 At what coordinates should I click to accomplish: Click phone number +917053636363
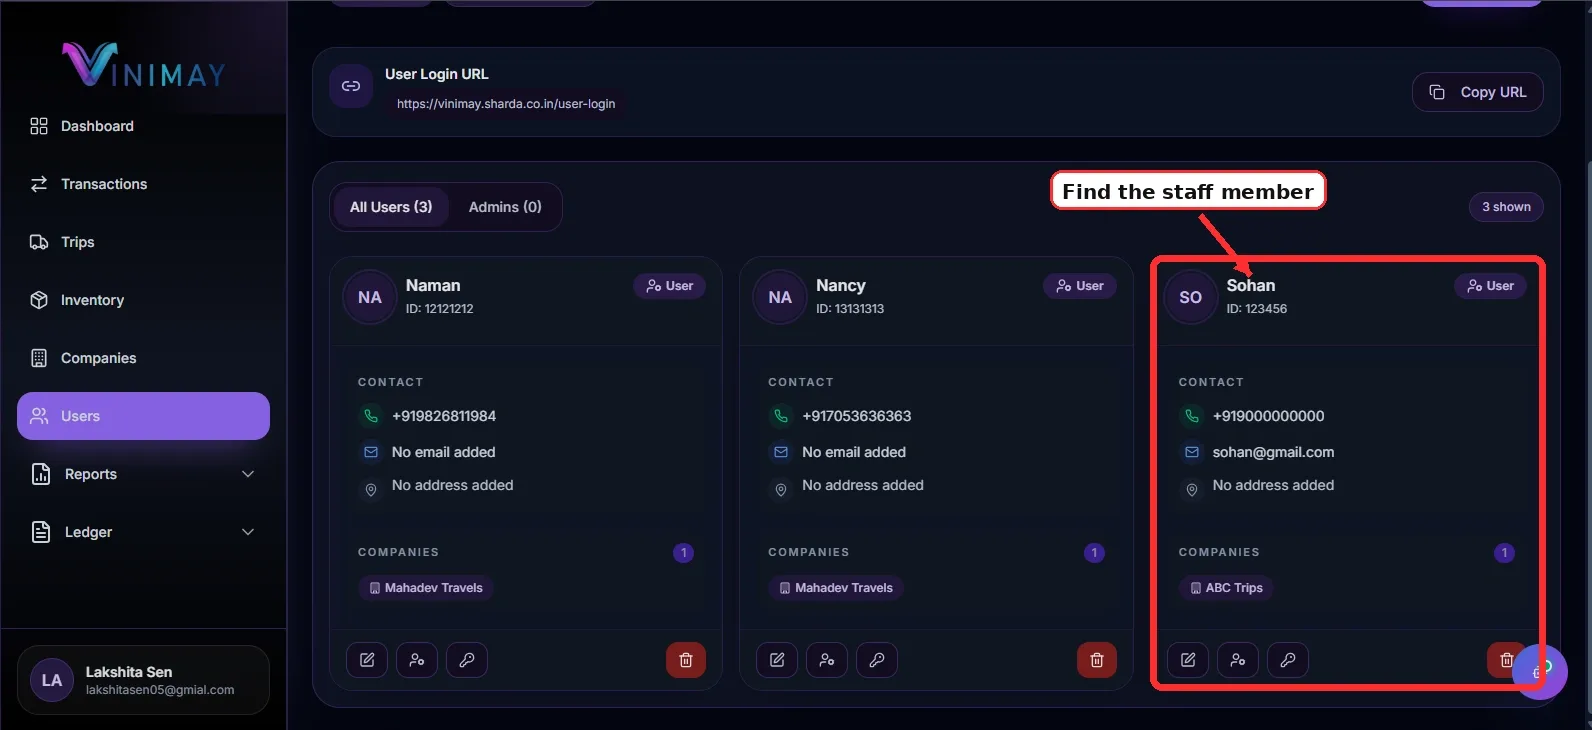857,416
